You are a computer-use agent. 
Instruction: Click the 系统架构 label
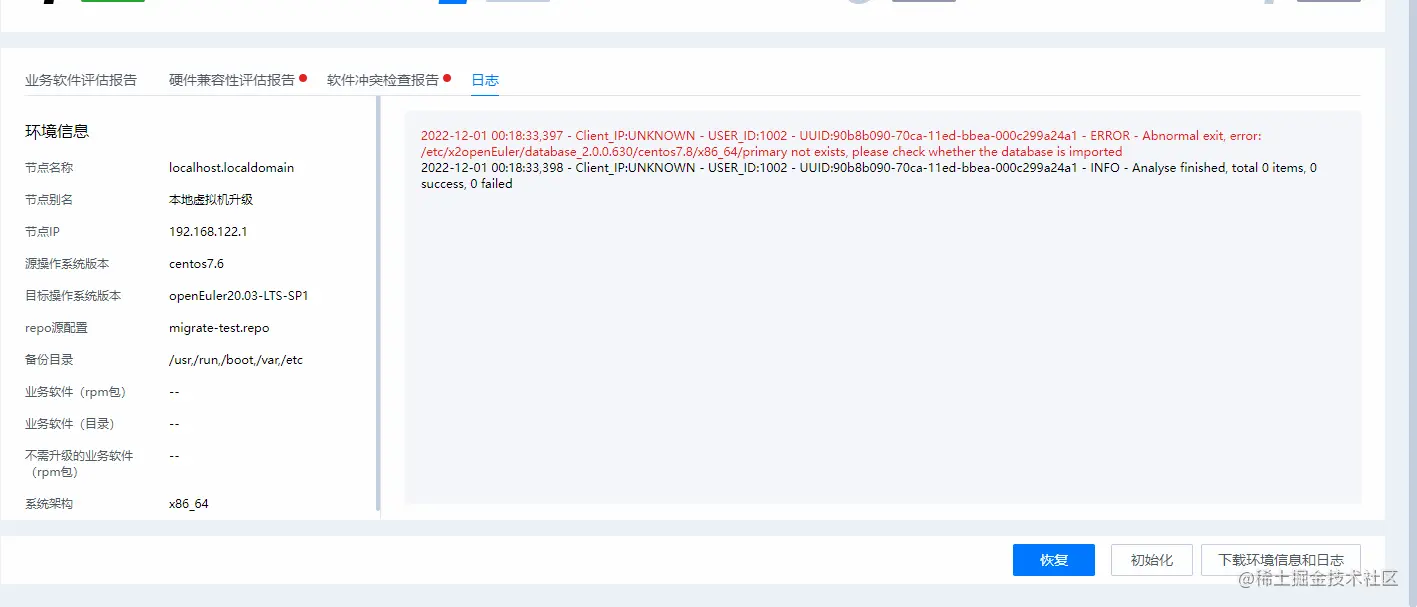[x=49, y=504]
